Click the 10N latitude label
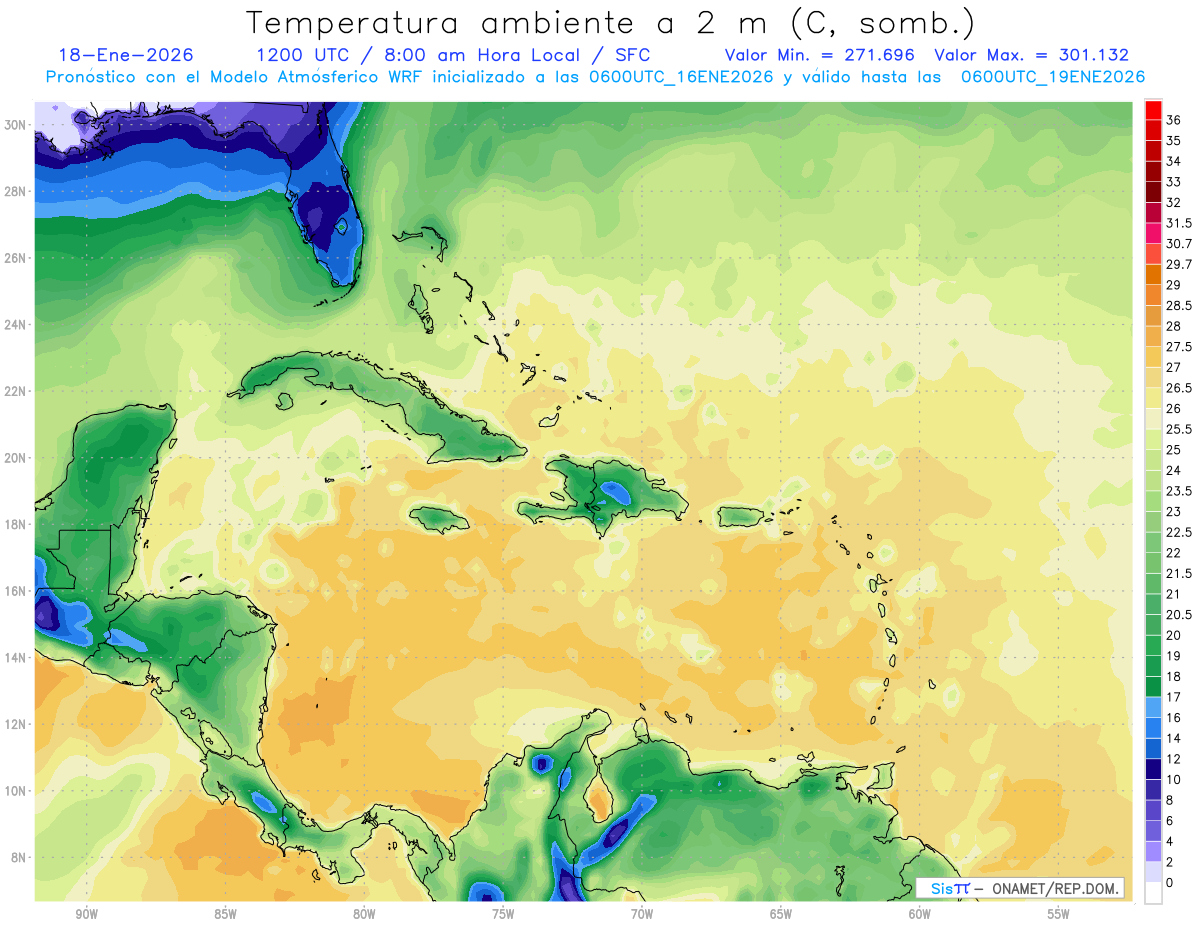The image size is (1200, 927). [x=15, y=791]
